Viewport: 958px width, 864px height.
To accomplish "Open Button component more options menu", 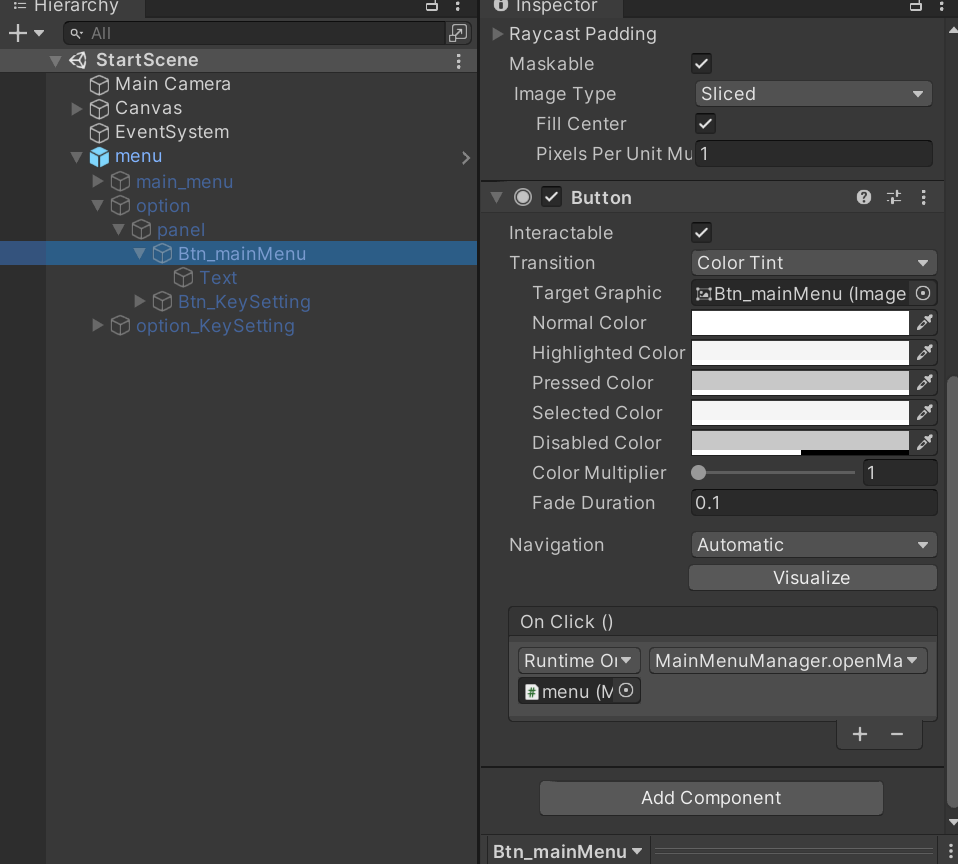I will [923, 197].
